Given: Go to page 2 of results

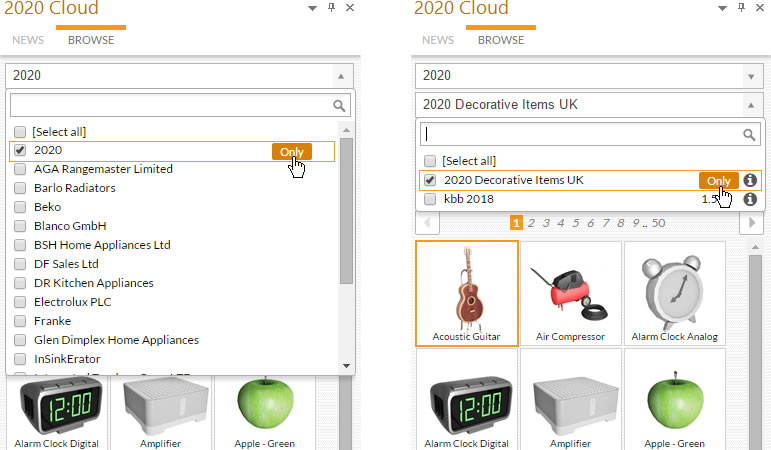Looking at the screenshot, I should 531,223.
